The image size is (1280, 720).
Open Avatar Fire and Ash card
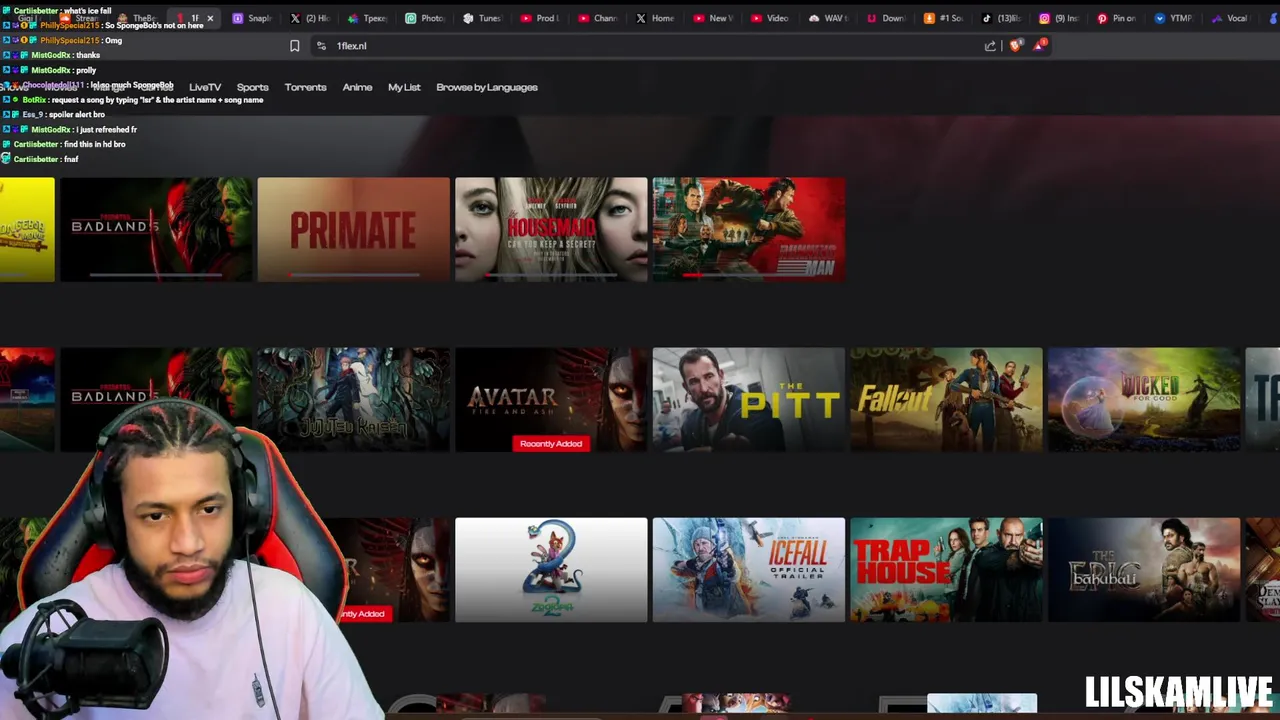pyautogui.click(x=551, y=399)
